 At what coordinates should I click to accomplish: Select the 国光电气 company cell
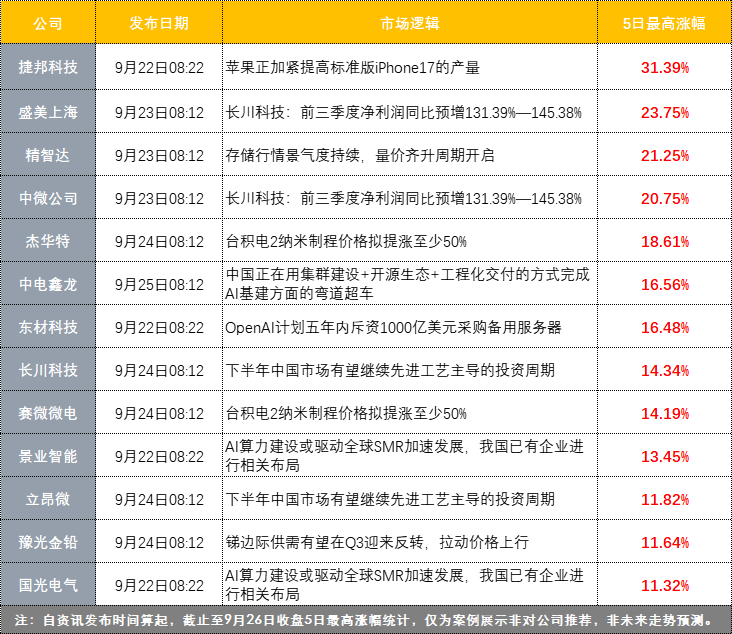click(x=48, y=585)
